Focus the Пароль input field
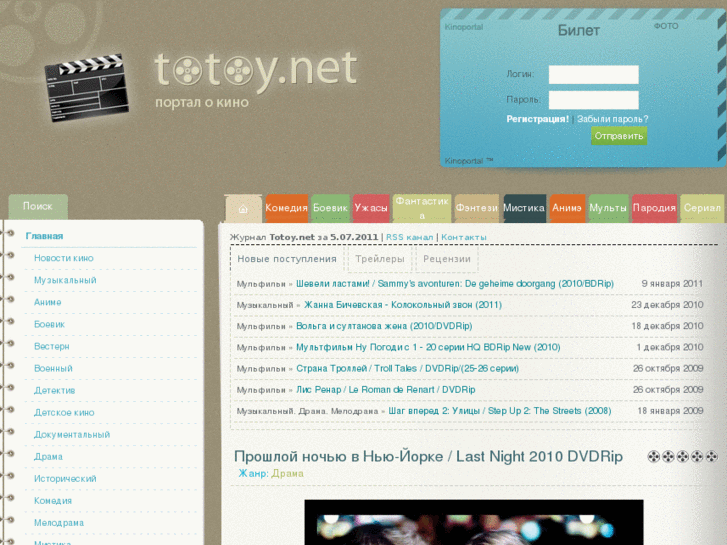 593,100
